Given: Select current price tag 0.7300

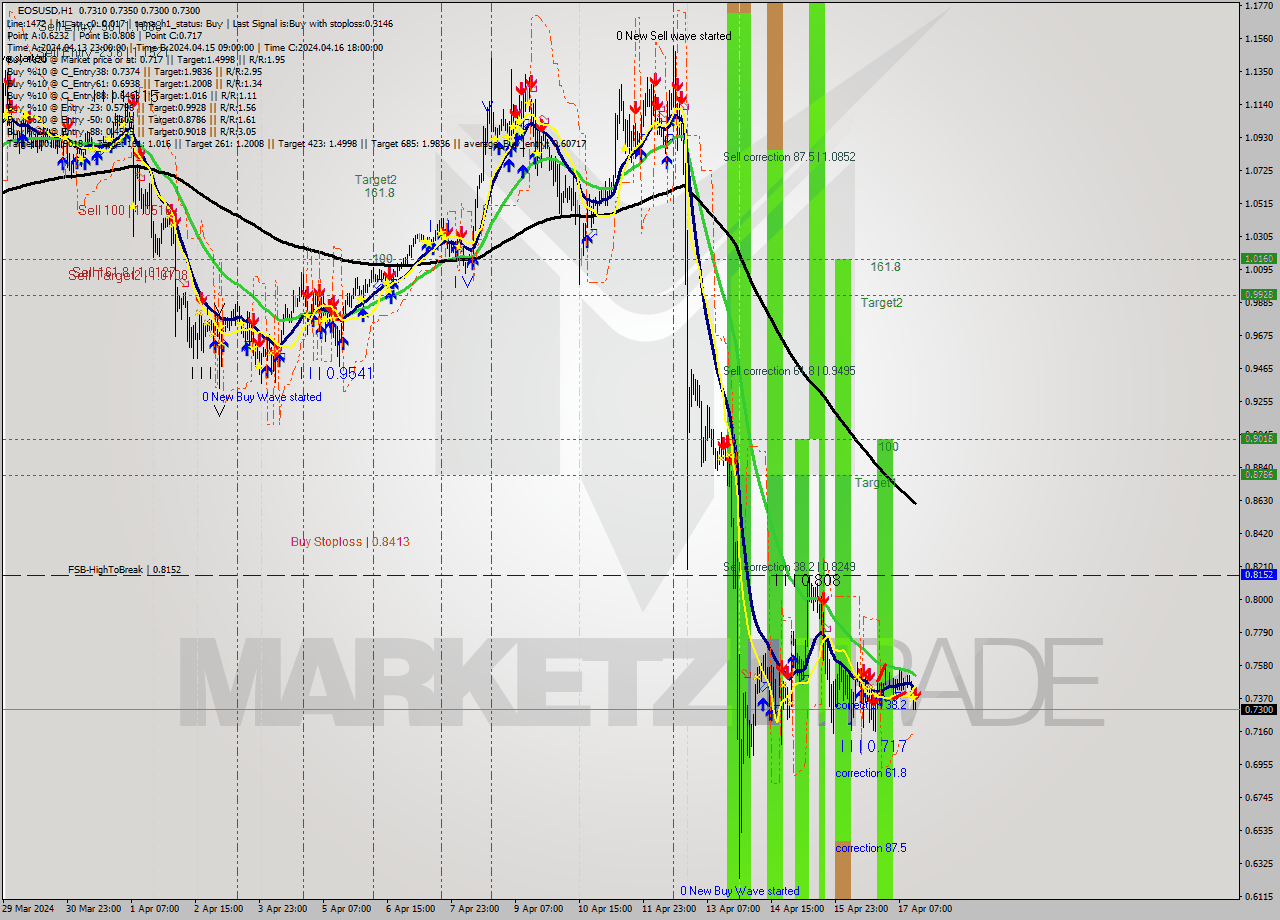Looking at the screenshot, I should pos(1258,709).
